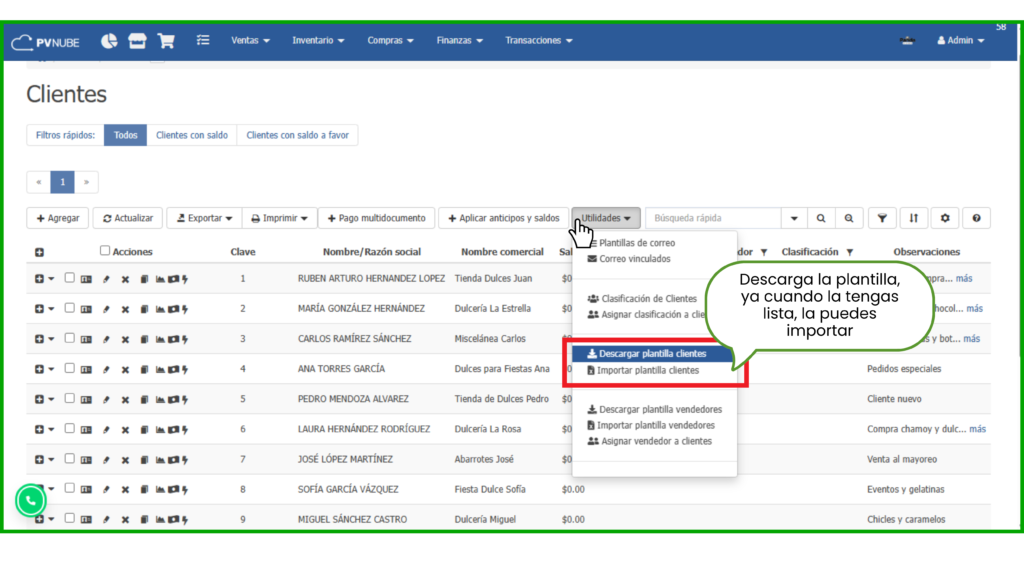Click pencil edit icon for Ruben Arturo row
The image size is (1024, 576).
point(107,279)
